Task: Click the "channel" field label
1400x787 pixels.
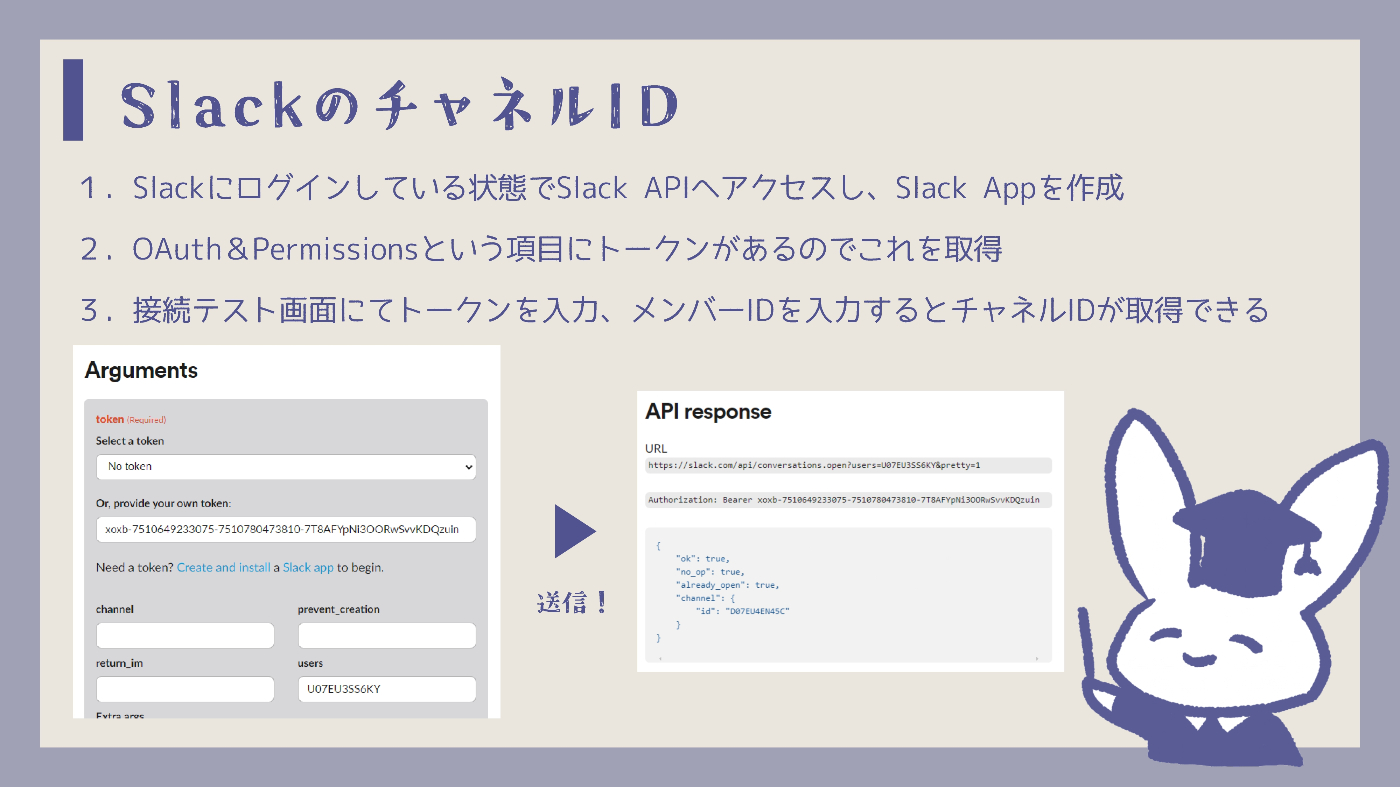Action: tap(115, 609)
